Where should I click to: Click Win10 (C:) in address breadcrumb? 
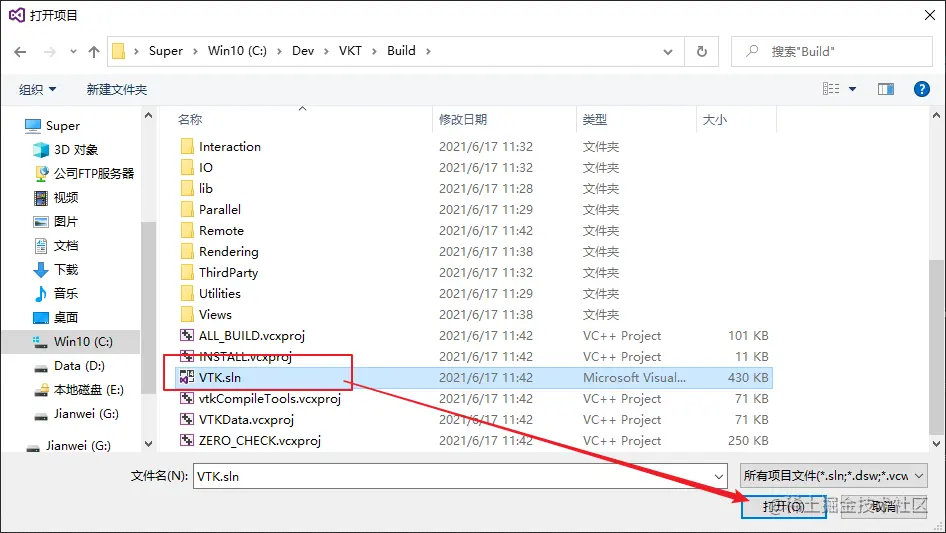click(x=237, y=51)
